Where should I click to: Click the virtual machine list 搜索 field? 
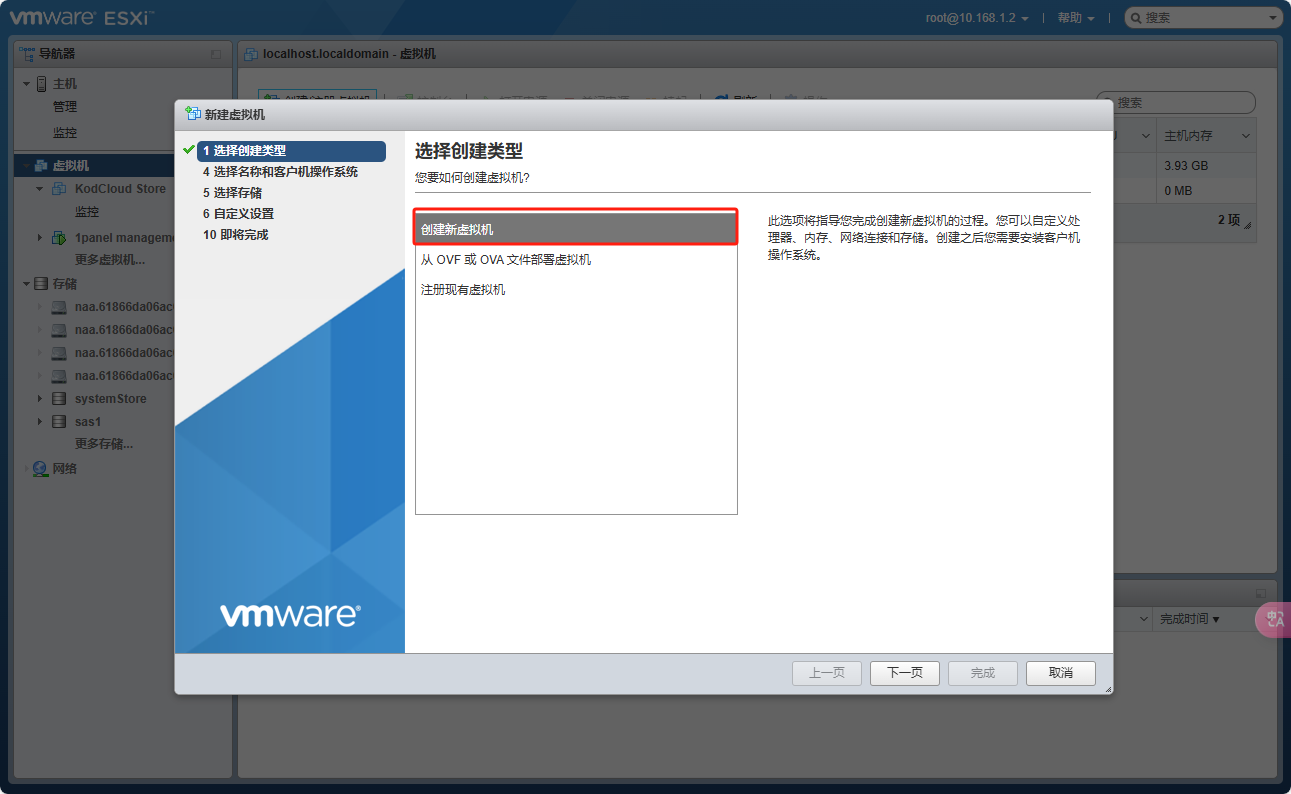click(x=1176, y=103)
